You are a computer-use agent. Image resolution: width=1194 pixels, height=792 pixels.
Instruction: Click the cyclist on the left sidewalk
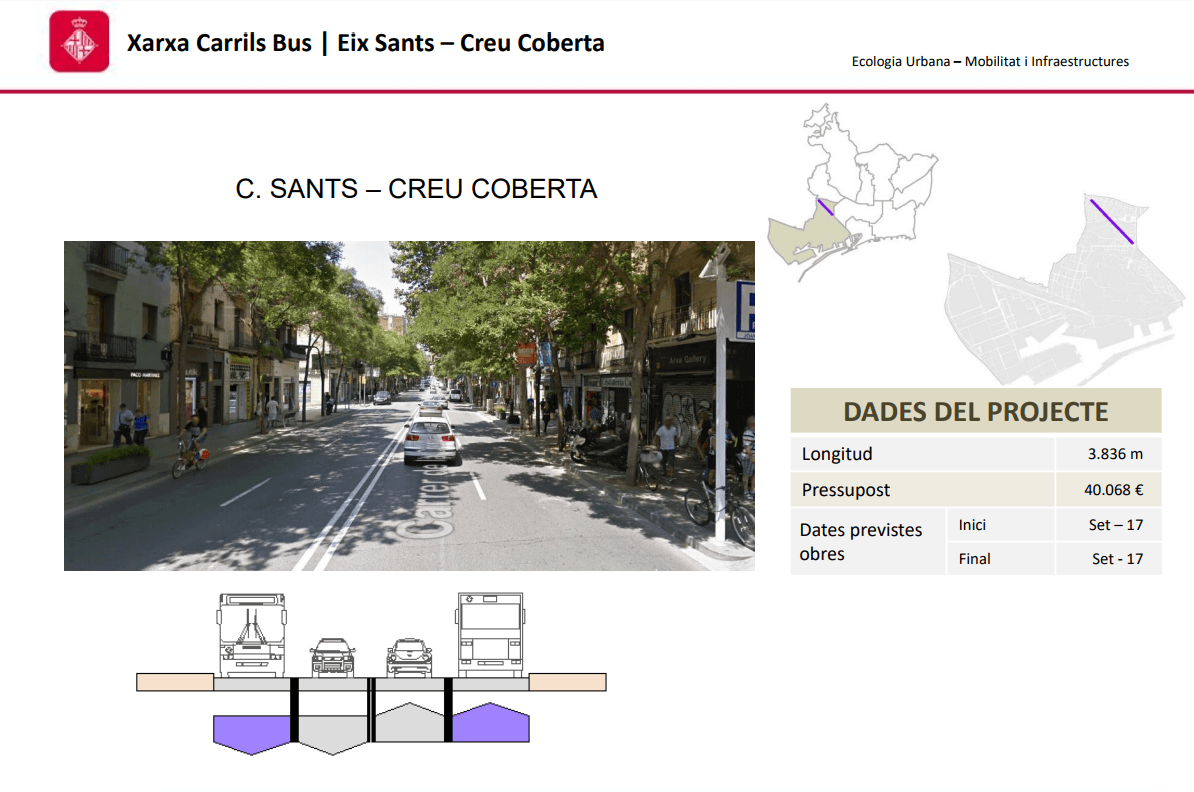(191, 447)
